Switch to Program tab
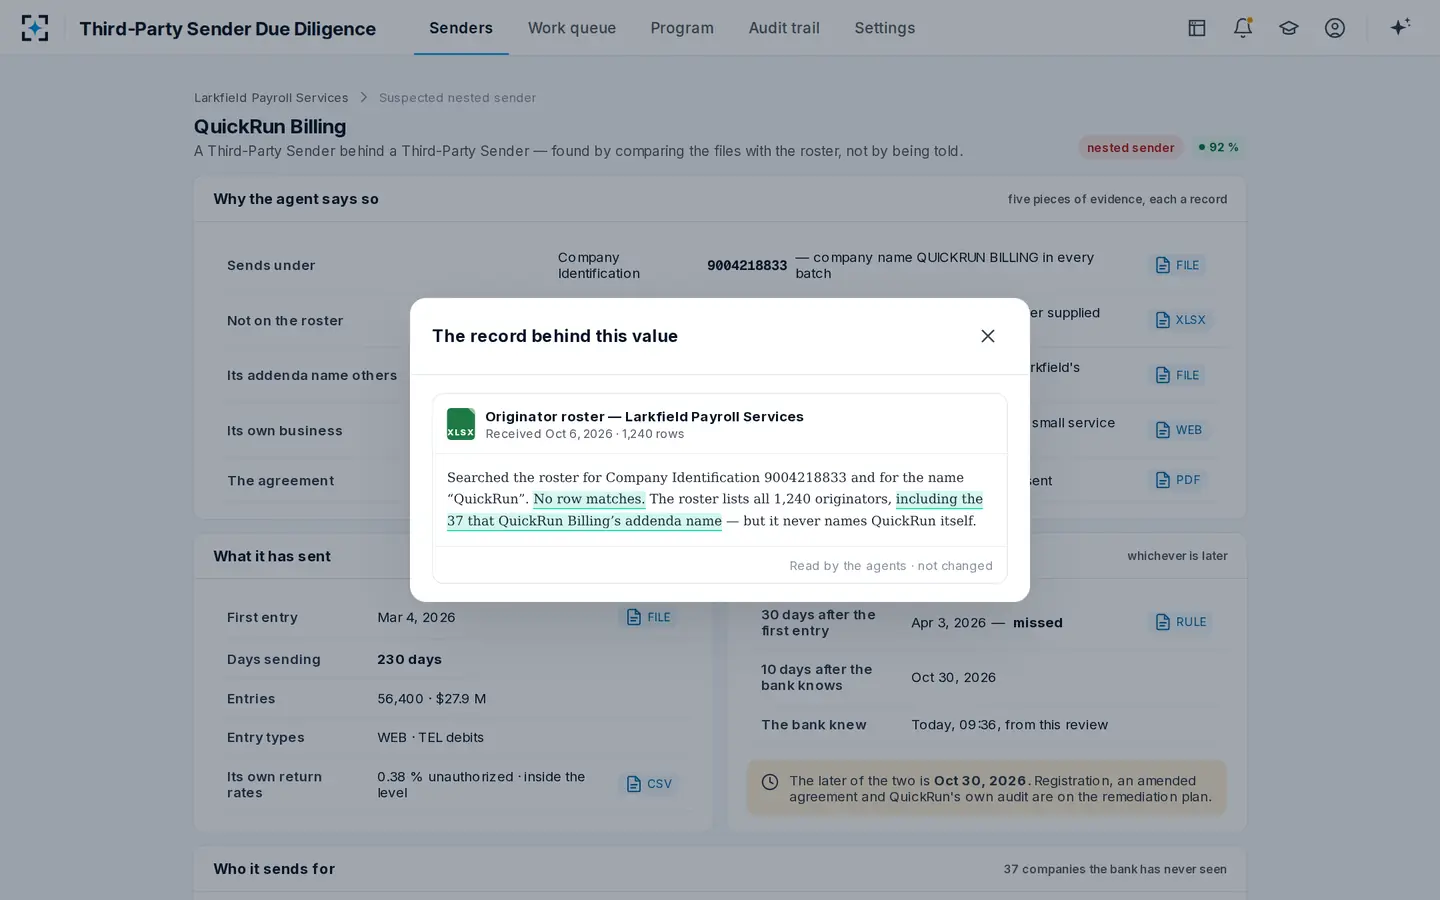Image resolution: width=1440 pixels, height=900 pixels. coord(682,28)
